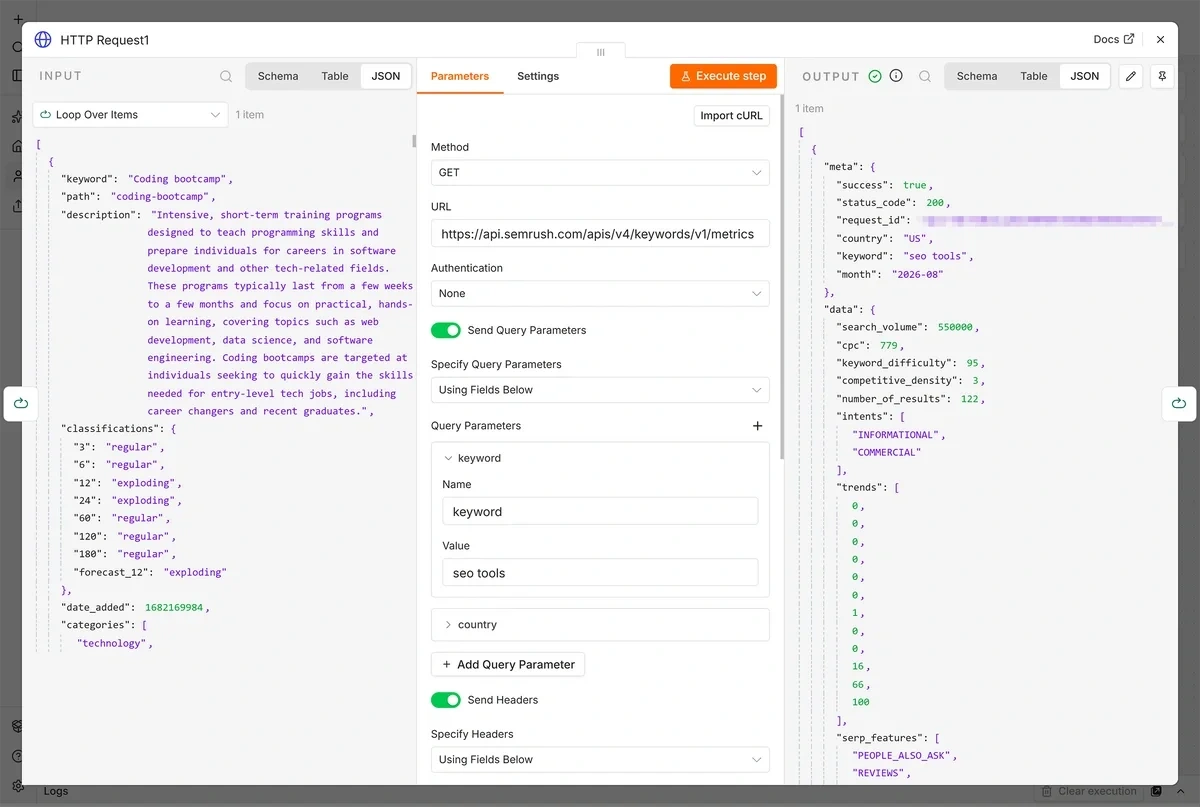Open the Docs external link
Image resolution: width=1200 pixels, height=807 pixels.
1114,40
